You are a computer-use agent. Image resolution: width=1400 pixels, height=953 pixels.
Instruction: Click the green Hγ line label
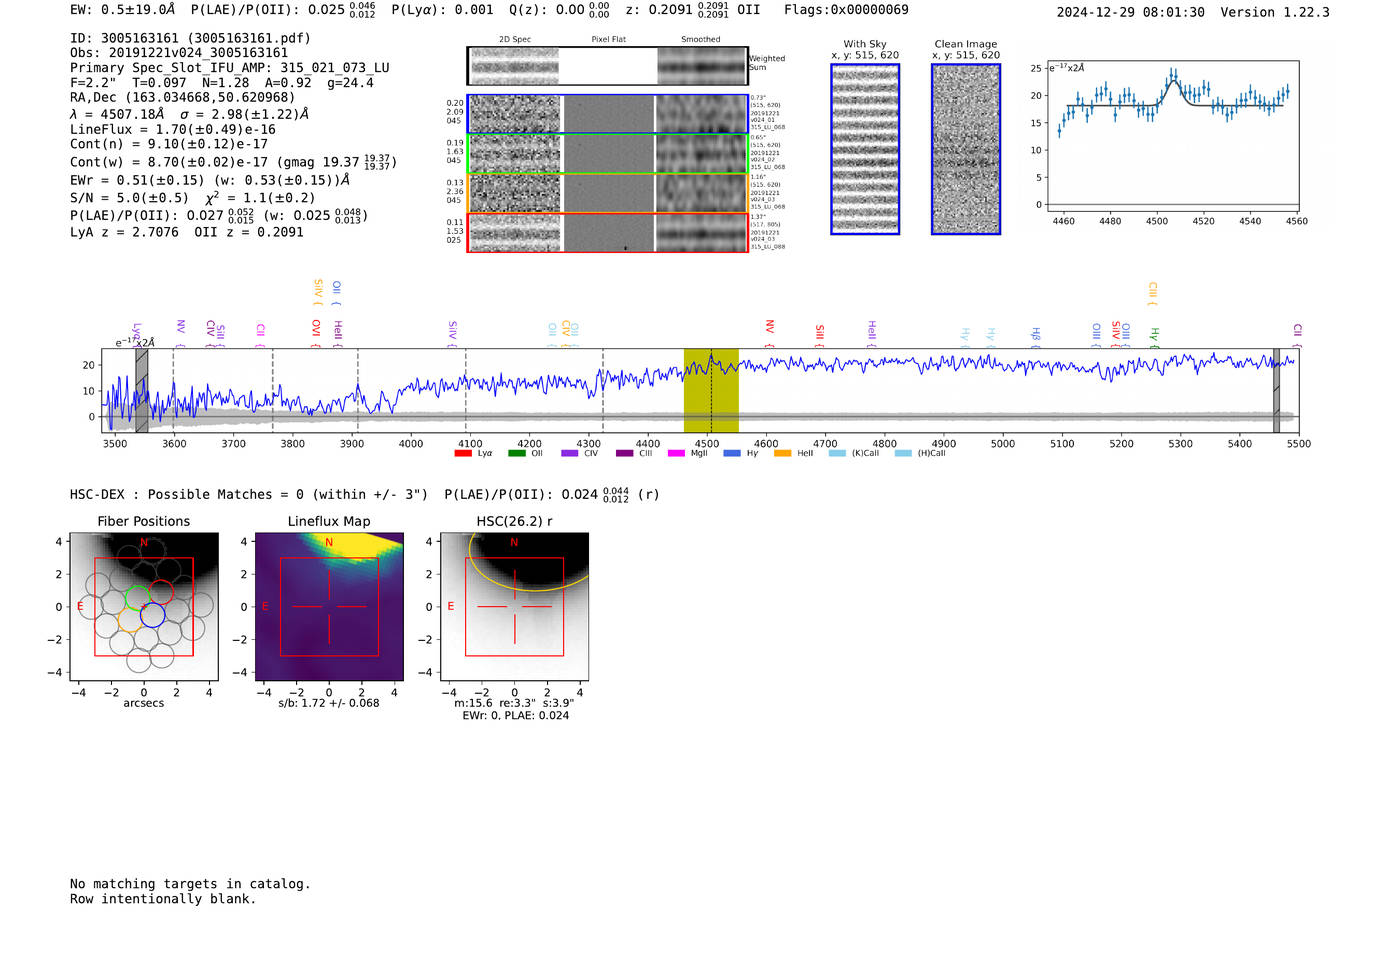(x=1154, y=337)
